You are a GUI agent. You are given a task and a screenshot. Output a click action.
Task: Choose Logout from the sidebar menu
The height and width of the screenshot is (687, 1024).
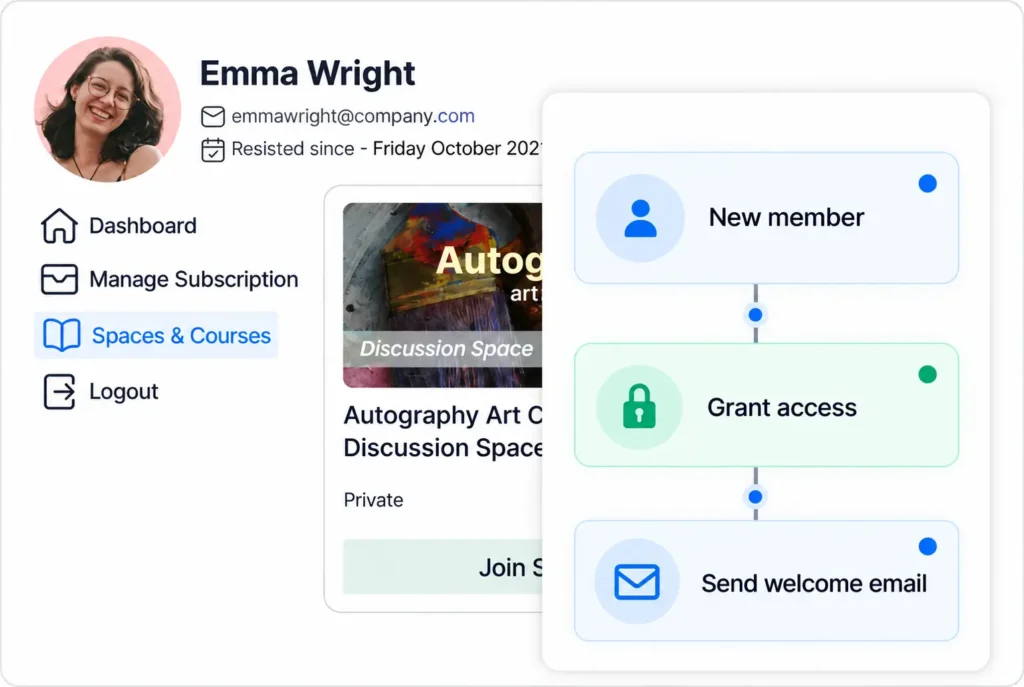101,392
